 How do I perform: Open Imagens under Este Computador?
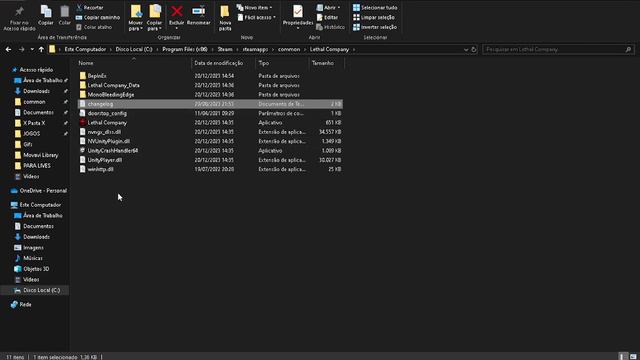[x=33, y=247]
